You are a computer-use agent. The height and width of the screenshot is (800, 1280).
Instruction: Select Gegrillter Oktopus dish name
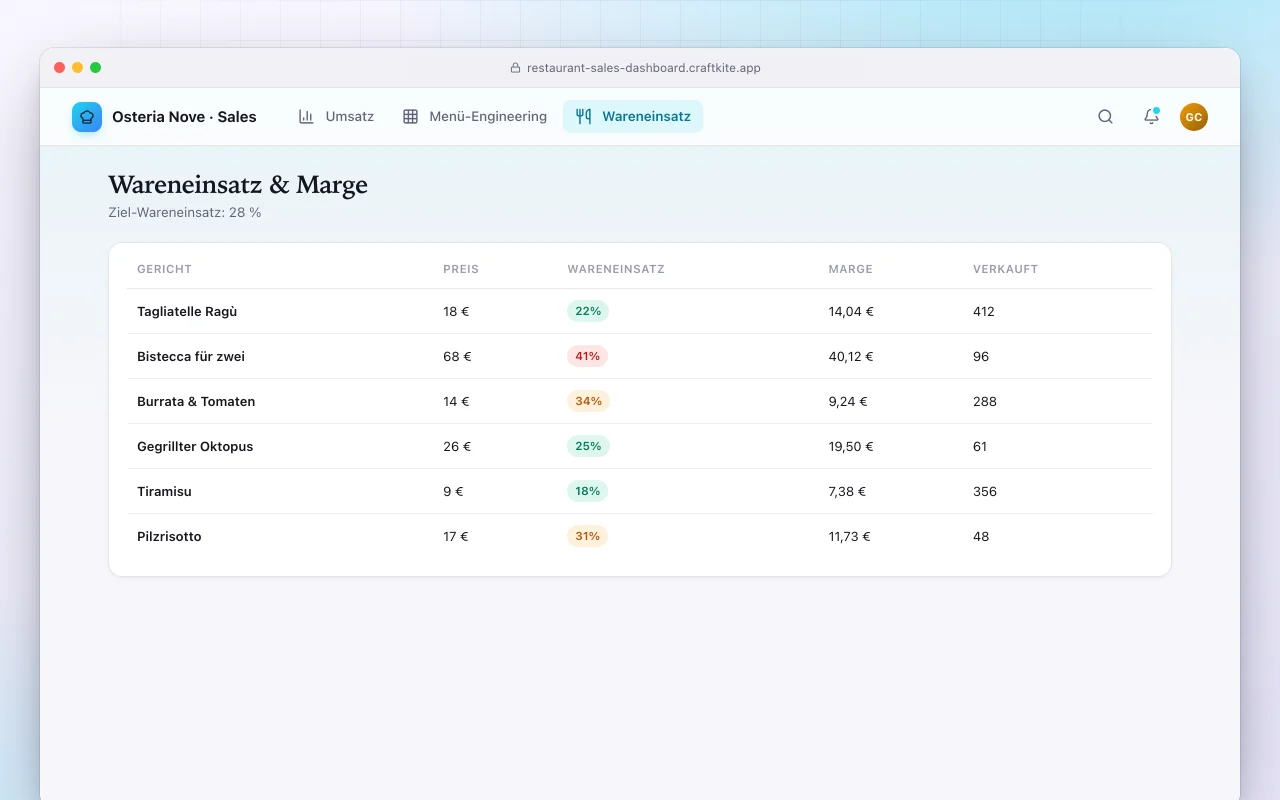coord(195,446)
